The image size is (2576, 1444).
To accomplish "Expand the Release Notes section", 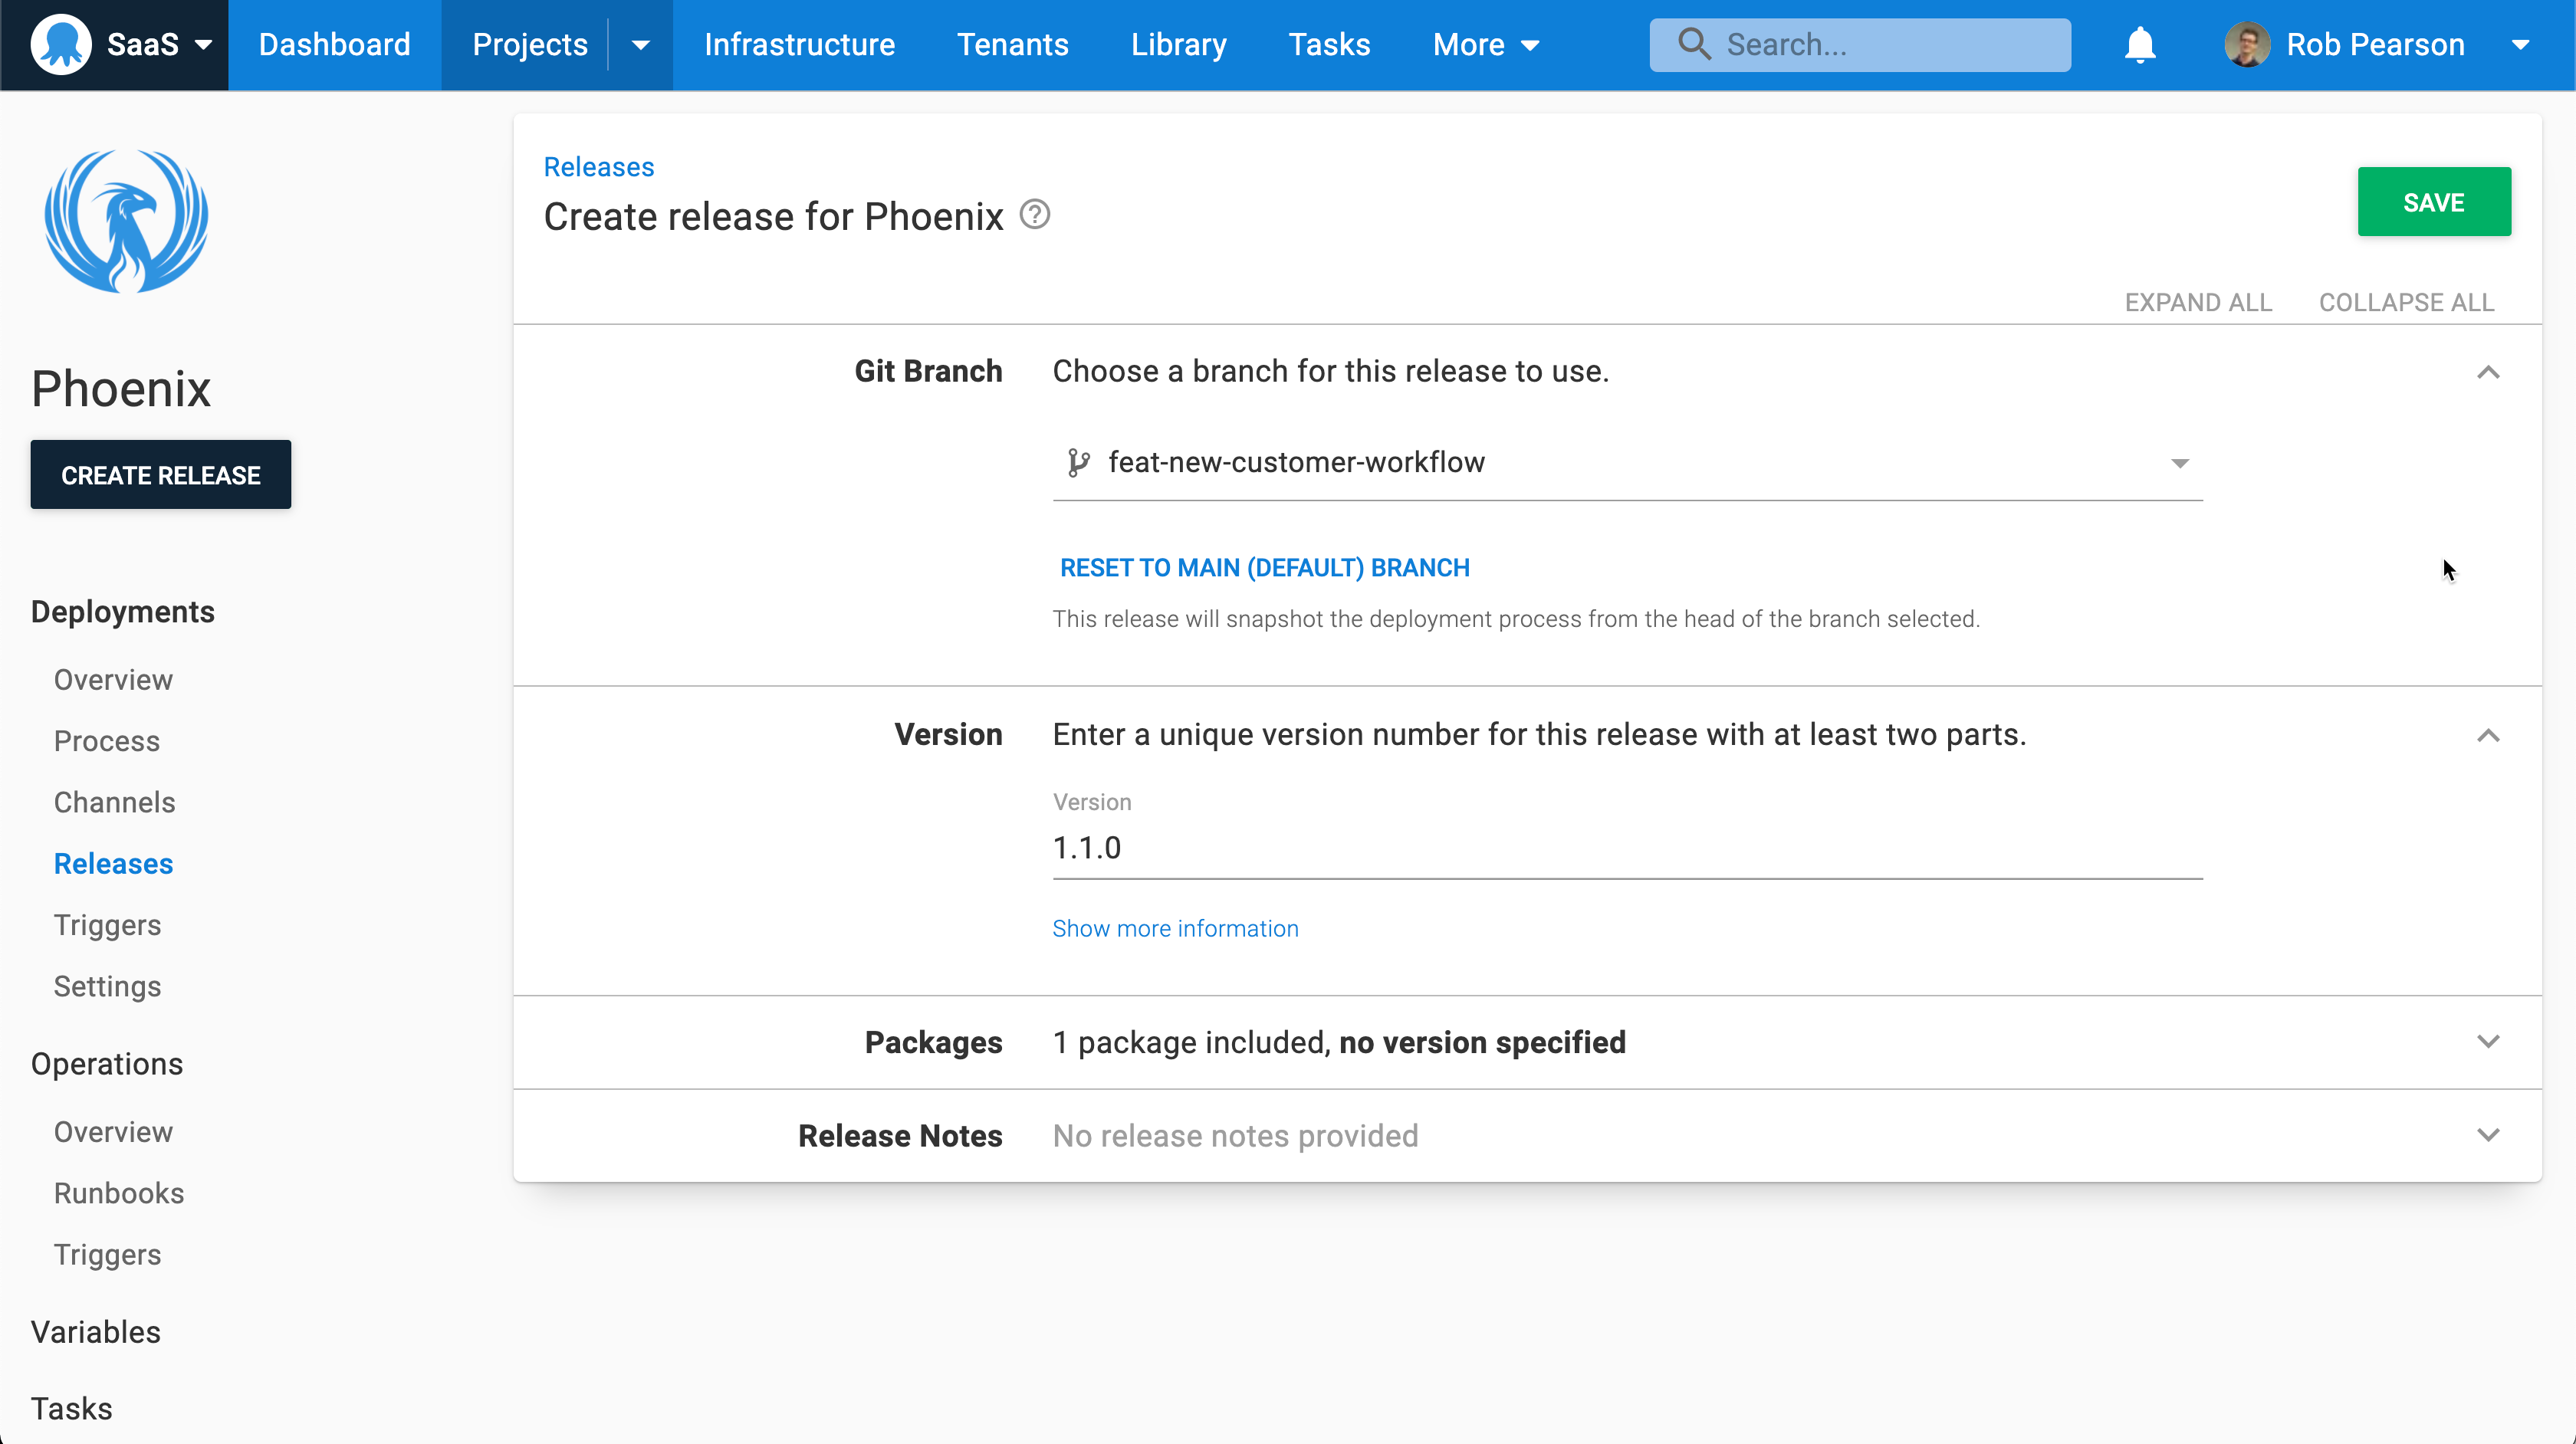I will [2489, 1134].
